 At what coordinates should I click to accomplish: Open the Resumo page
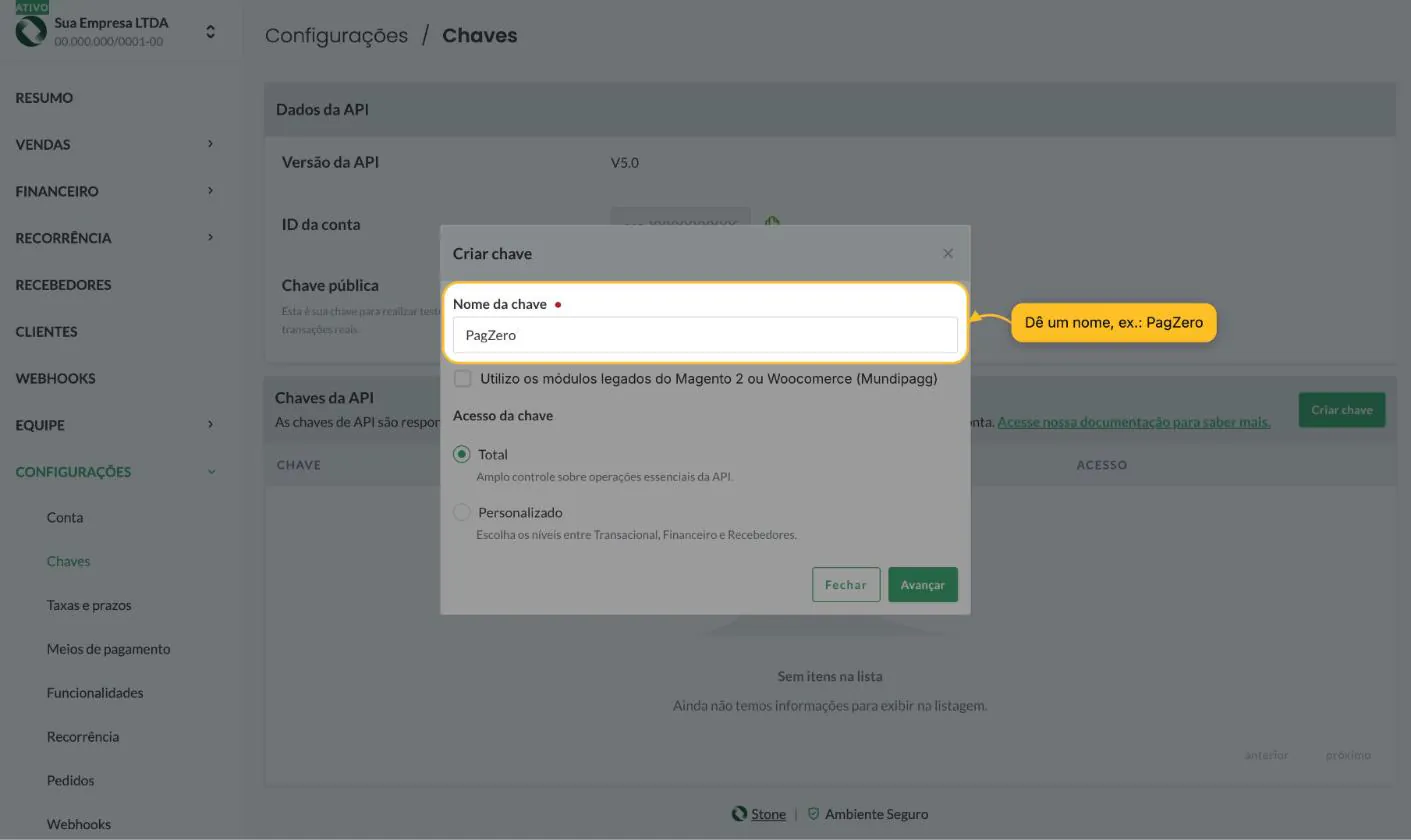pos(44,98)
